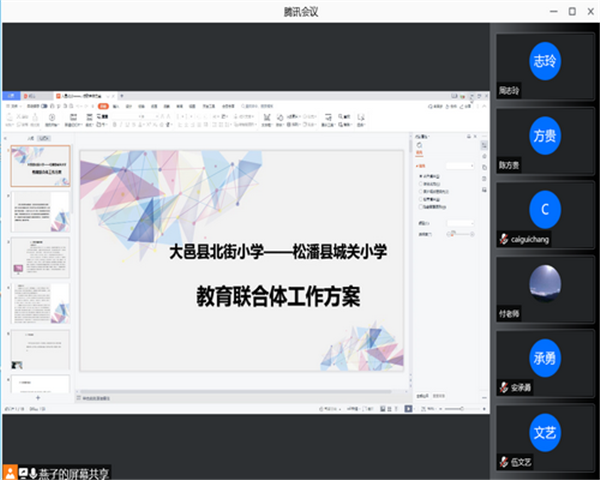Click muted microphone icon beside 安承勇

[504, 388]
